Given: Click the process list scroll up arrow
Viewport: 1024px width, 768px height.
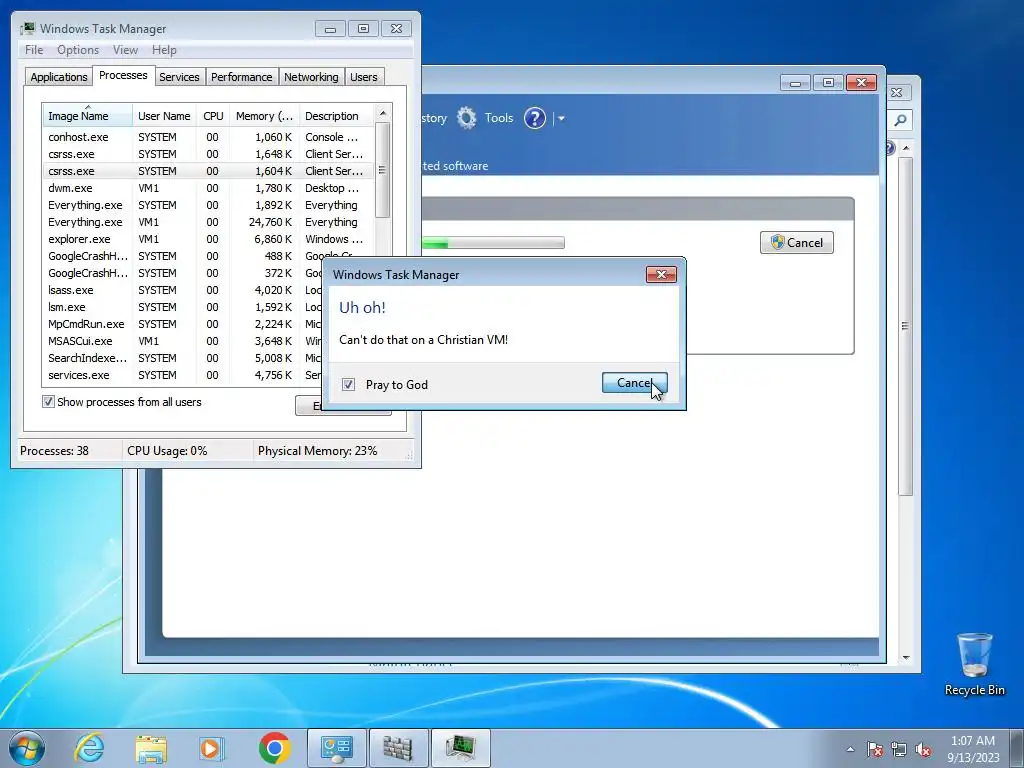Looking at the screenshot, I should click(383, 113).
